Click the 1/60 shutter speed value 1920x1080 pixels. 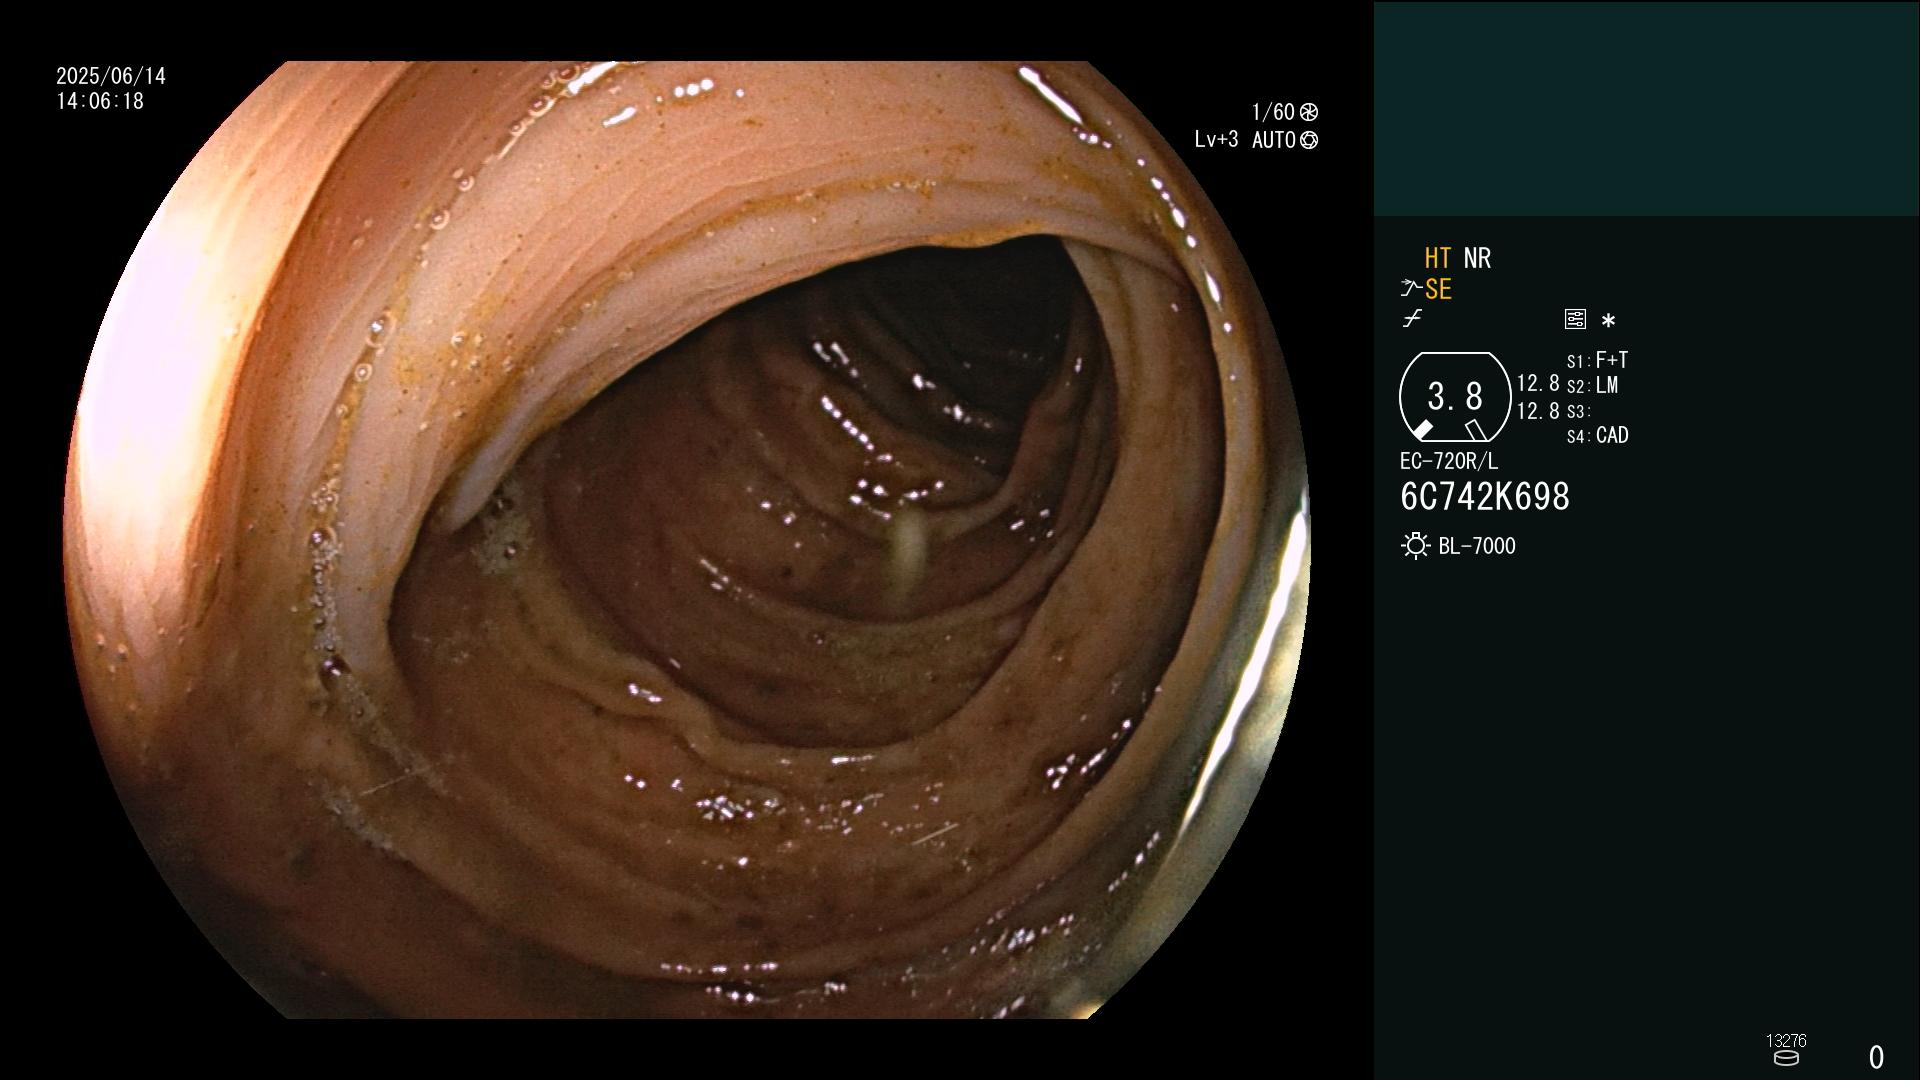point(1273,112)
